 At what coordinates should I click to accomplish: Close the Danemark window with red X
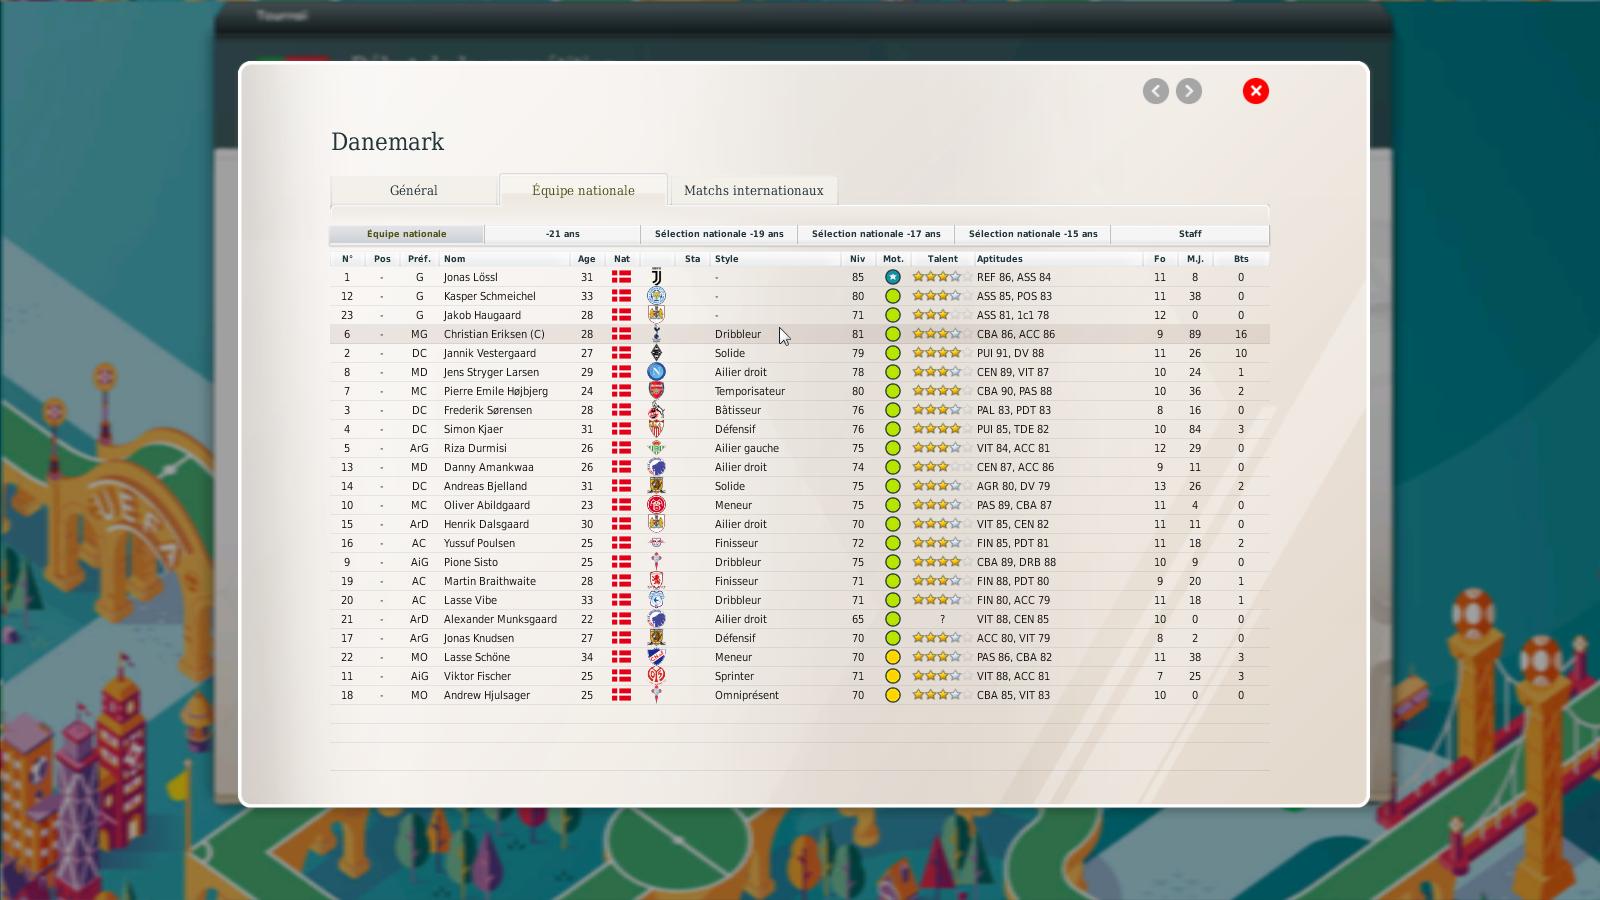[x=1256, y=91]
